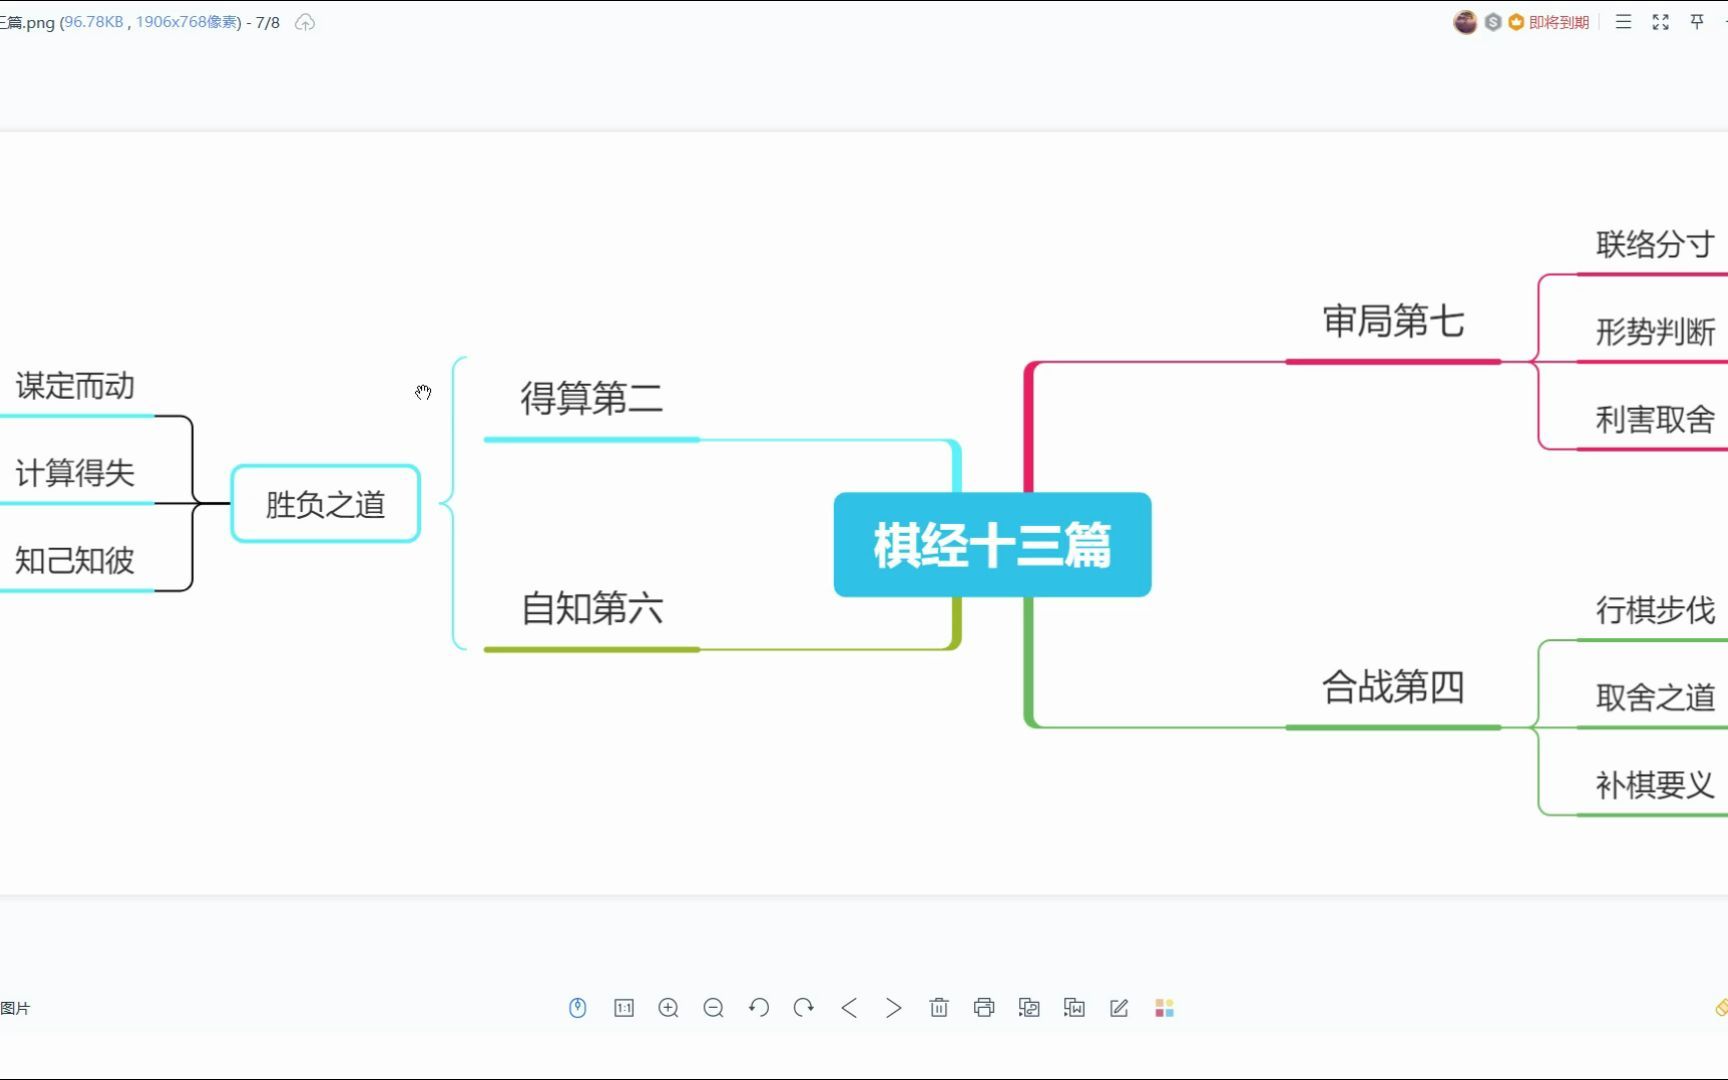Viewport: 1728px width, 1080px height.
Task: Go to the next image
Action: 894,1008
